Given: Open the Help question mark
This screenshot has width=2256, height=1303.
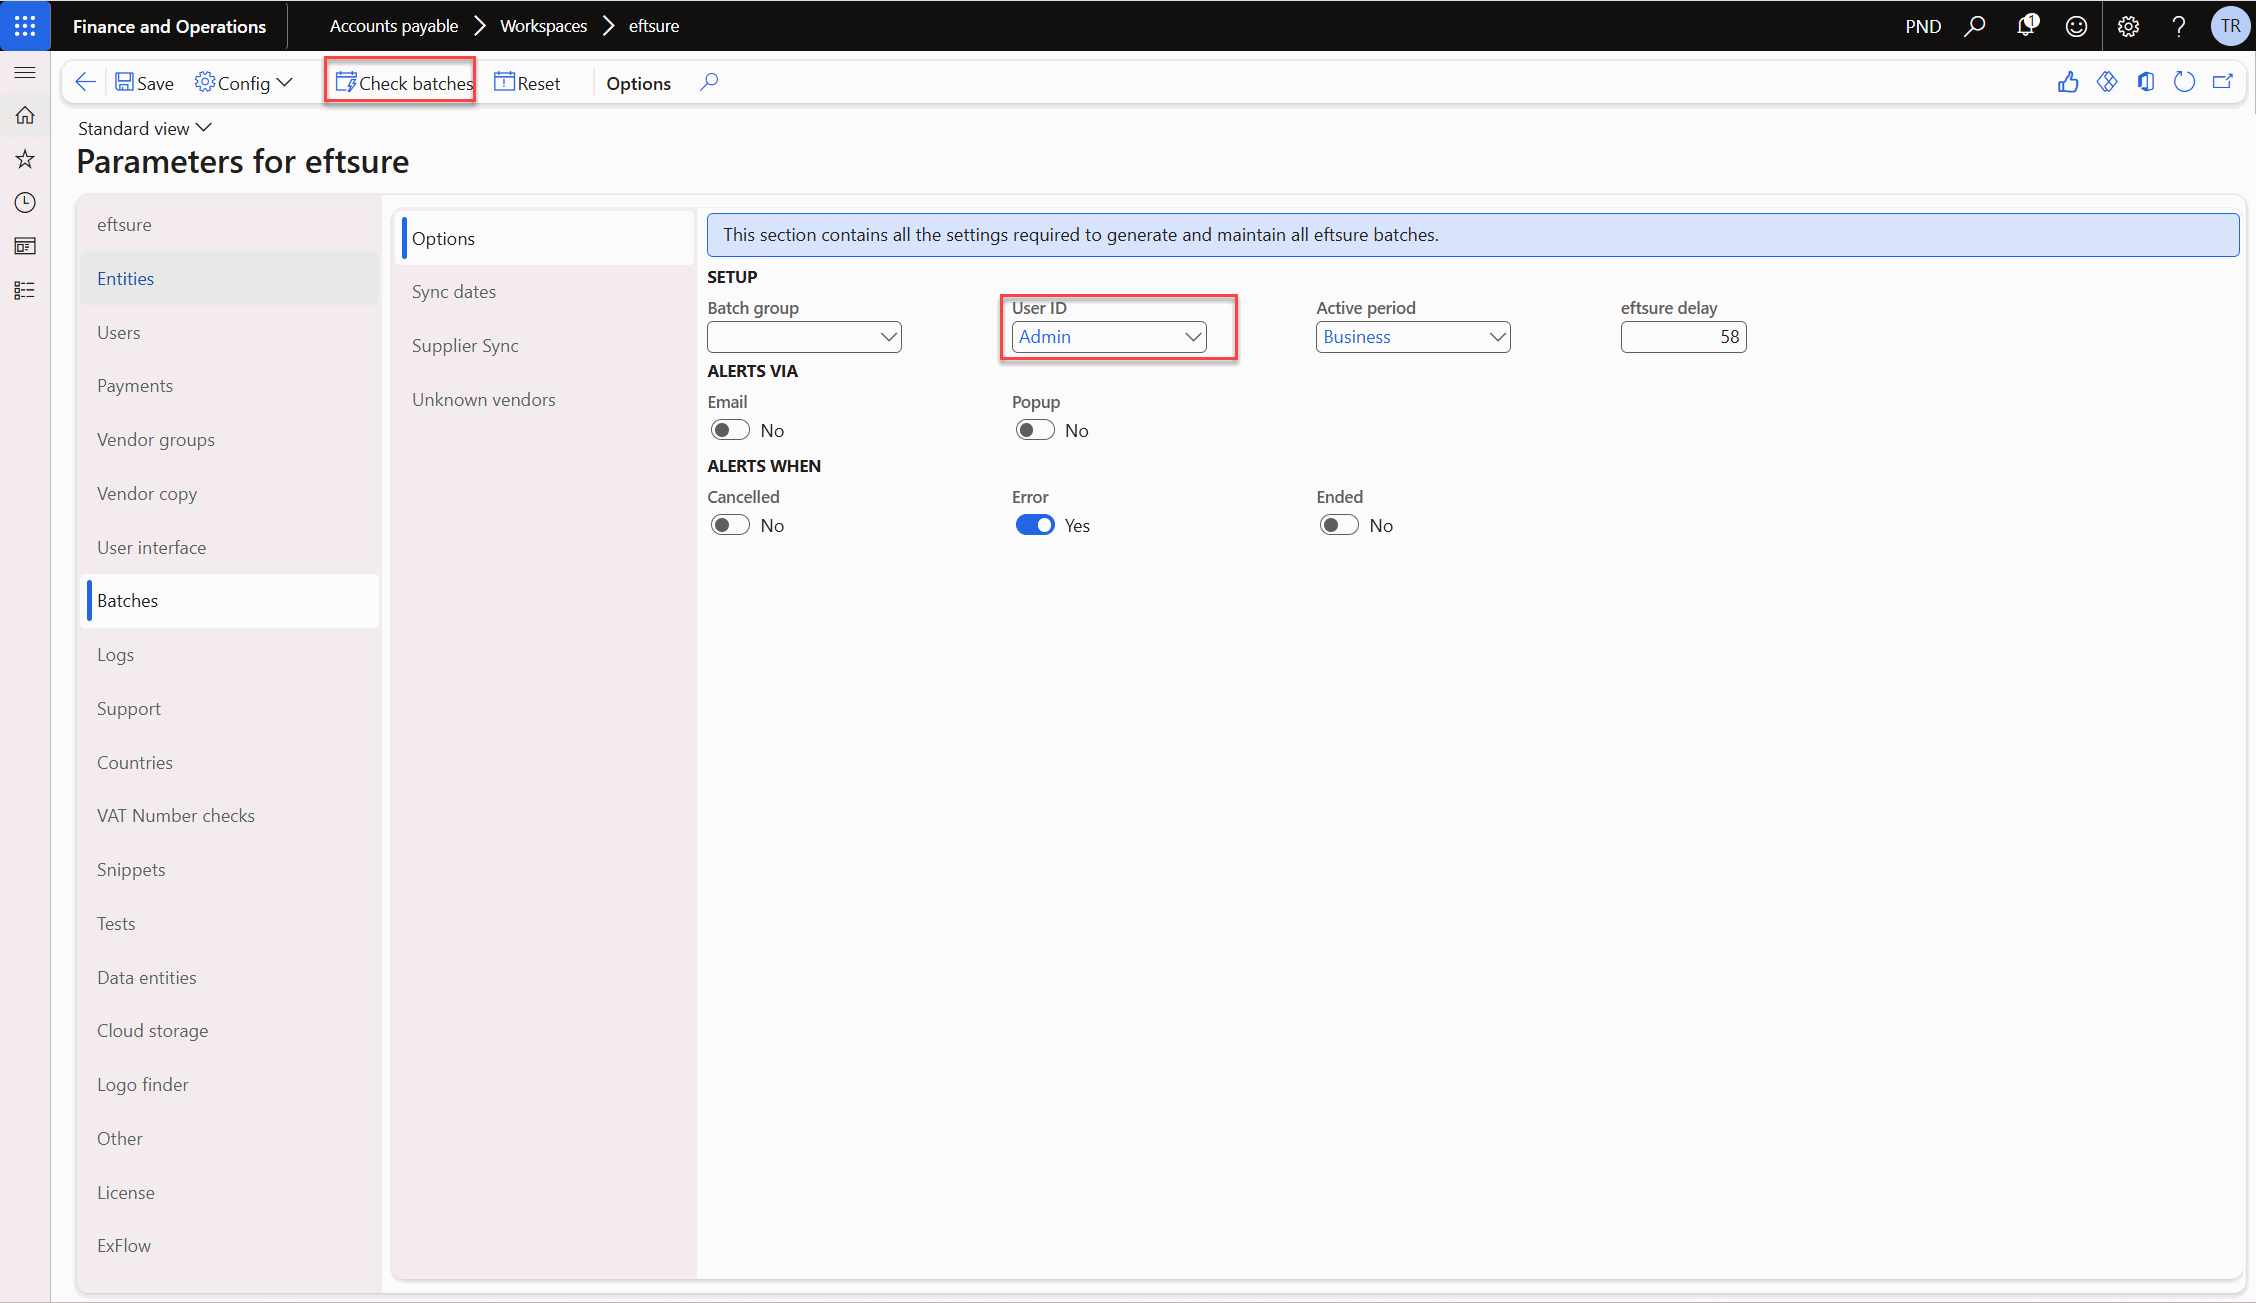Looking at the screenshot, I should [x=2179, y=26].
